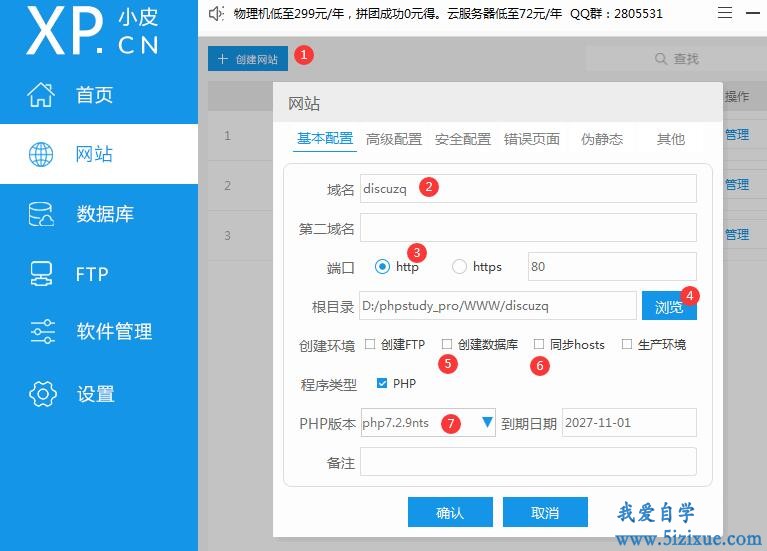The width and height of the screenshot is (767, 551).
Task: Select the http radio button
Action: click(x=382, y=267)
